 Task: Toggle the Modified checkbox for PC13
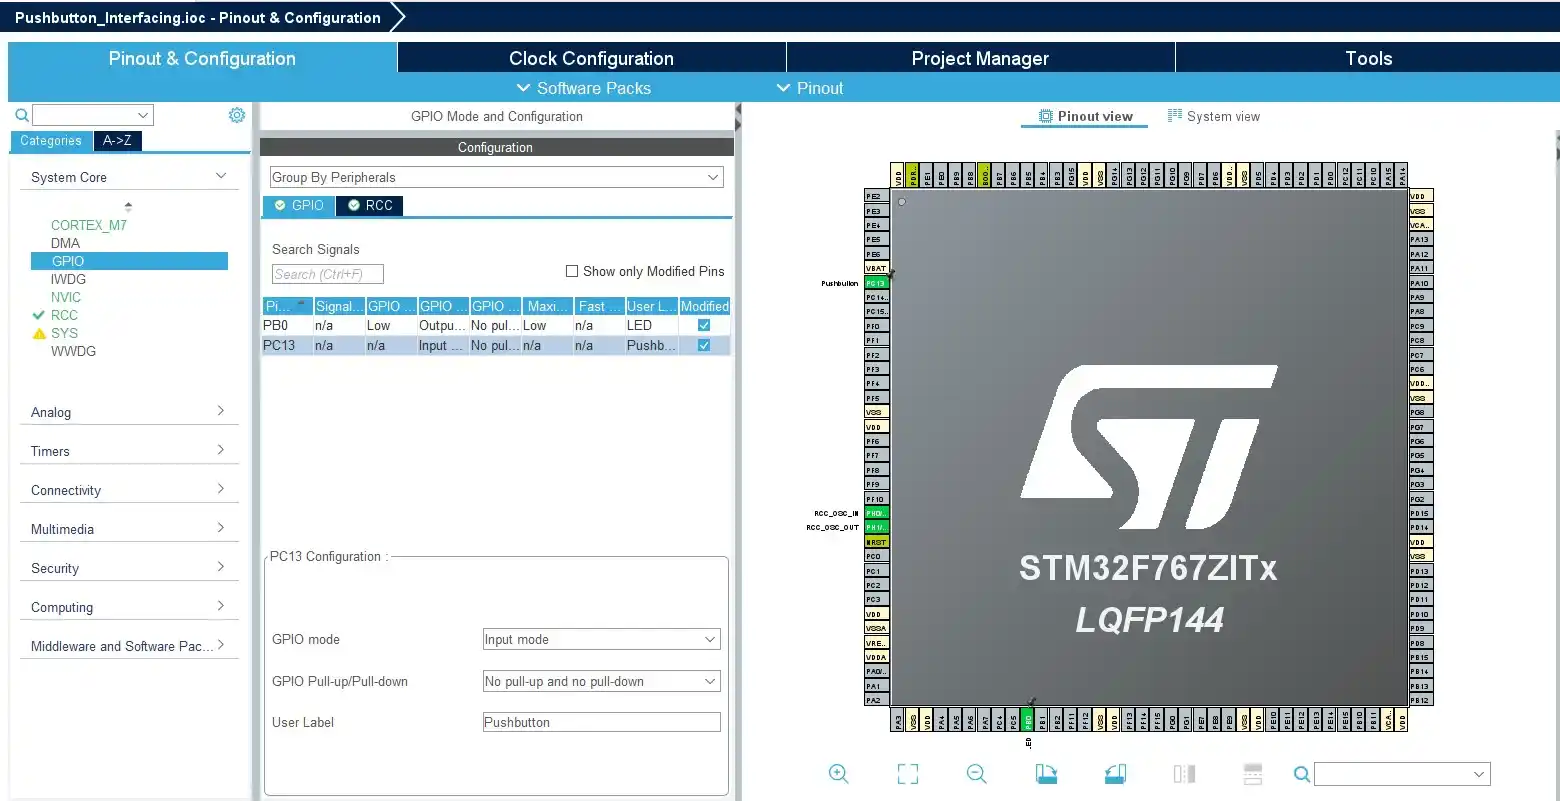point(704,345)
